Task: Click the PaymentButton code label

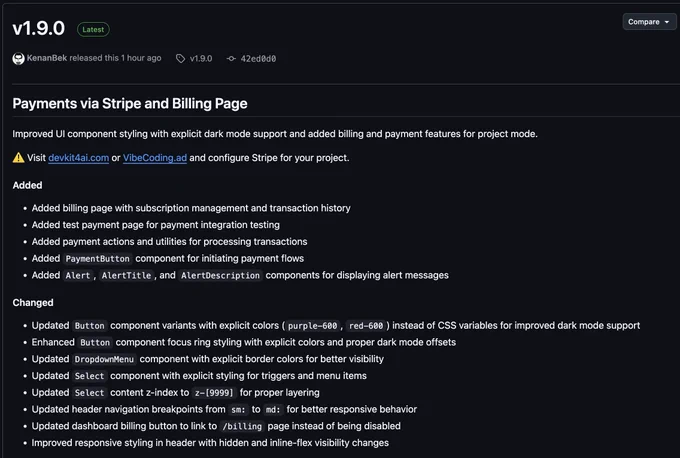Action: (x=98, y=259)
